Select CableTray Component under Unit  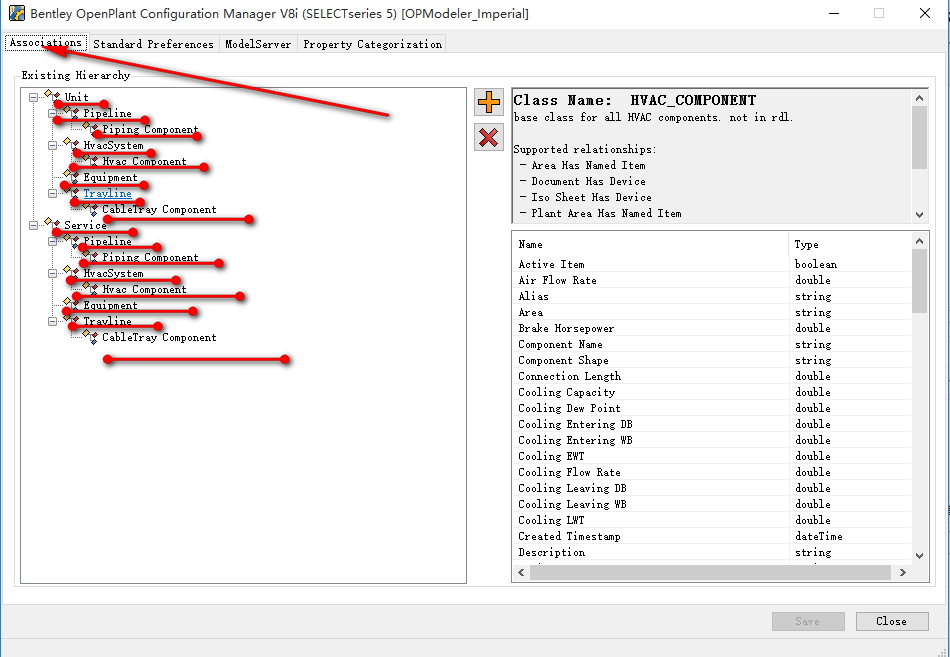point(159,209)
